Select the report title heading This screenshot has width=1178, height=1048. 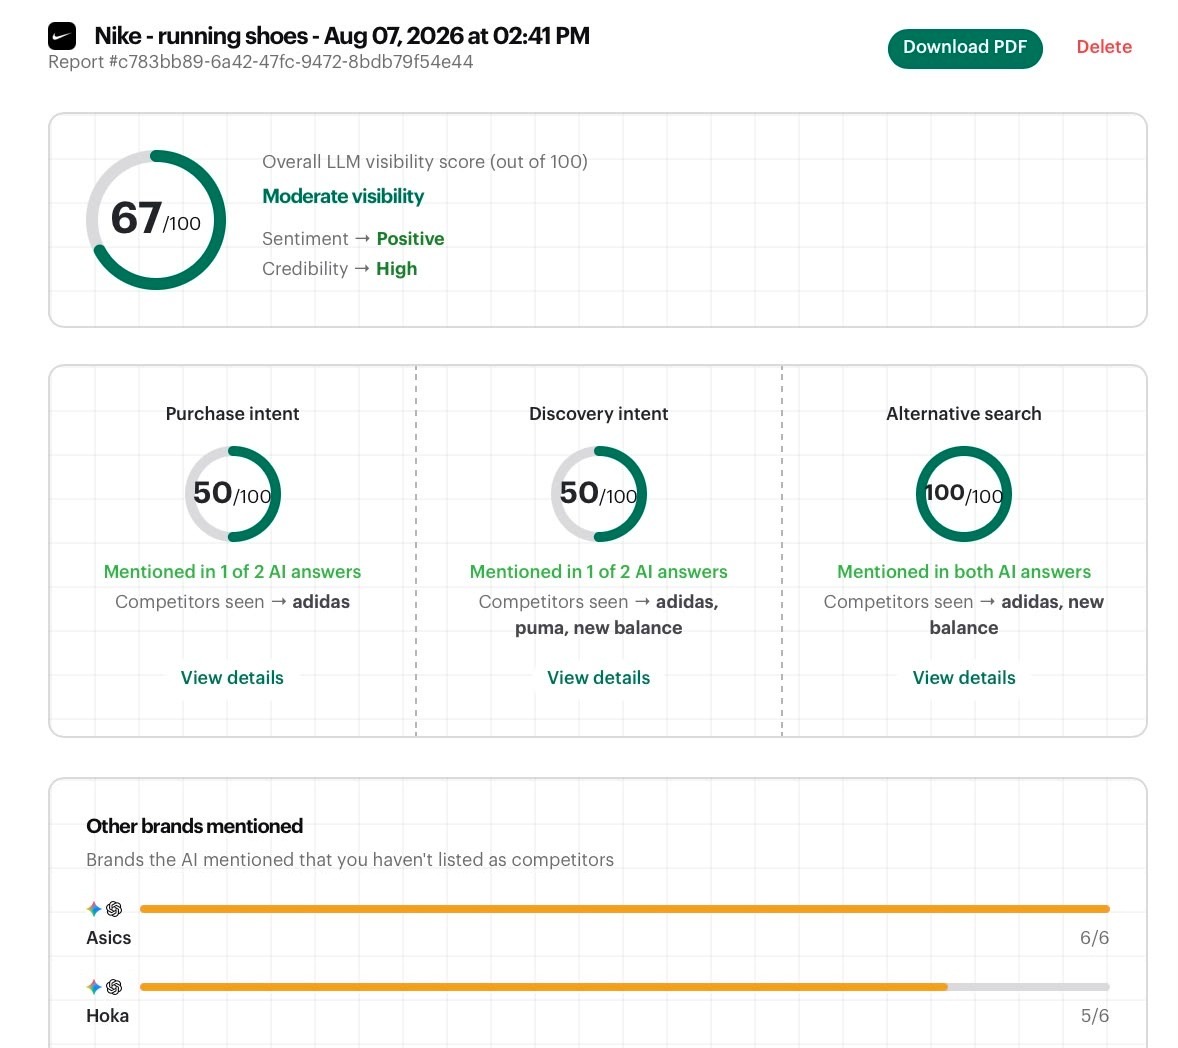click(x=342, y=35)
